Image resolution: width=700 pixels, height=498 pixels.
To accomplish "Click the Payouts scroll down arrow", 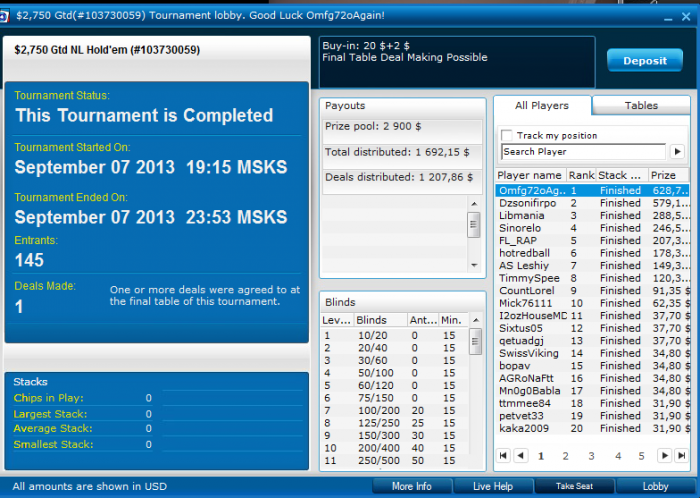I will 474,265.
